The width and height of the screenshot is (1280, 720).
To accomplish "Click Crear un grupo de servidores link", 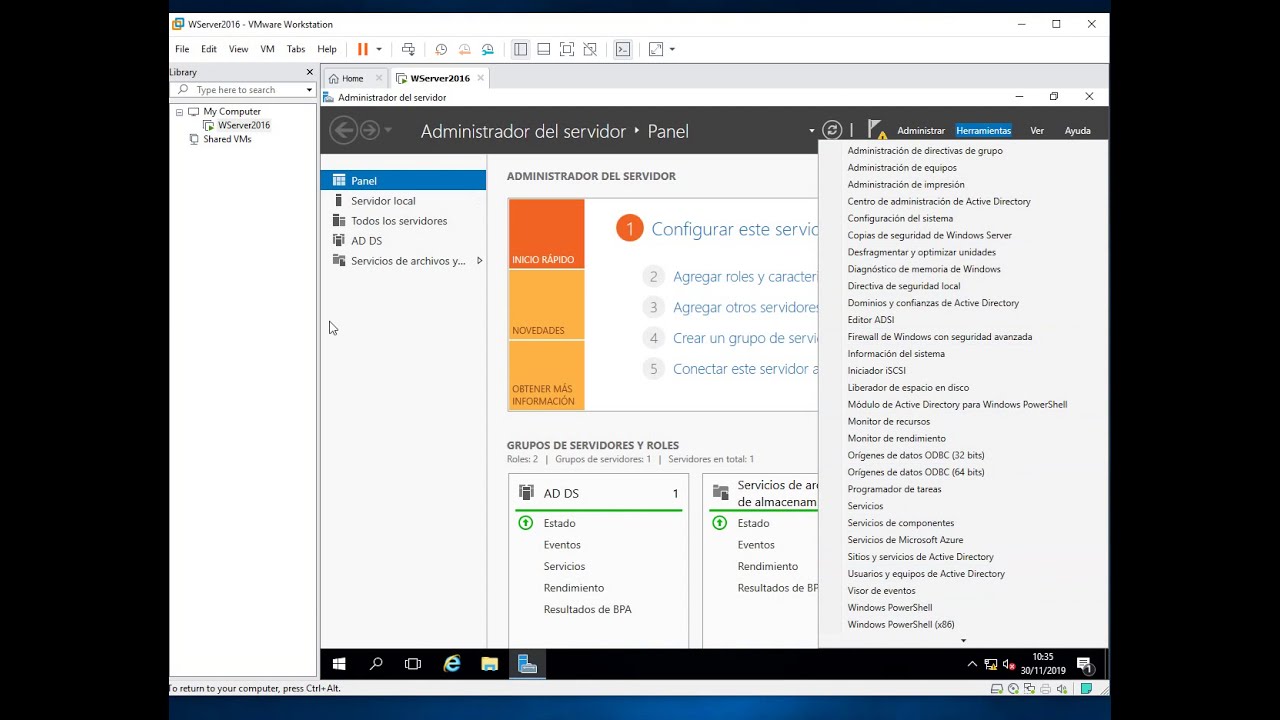I will click(x=745, y=338).
